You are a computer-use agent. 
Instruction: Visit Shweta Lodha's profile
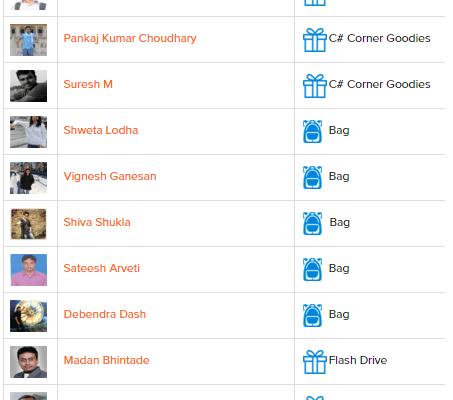click(x=101, y=130)
